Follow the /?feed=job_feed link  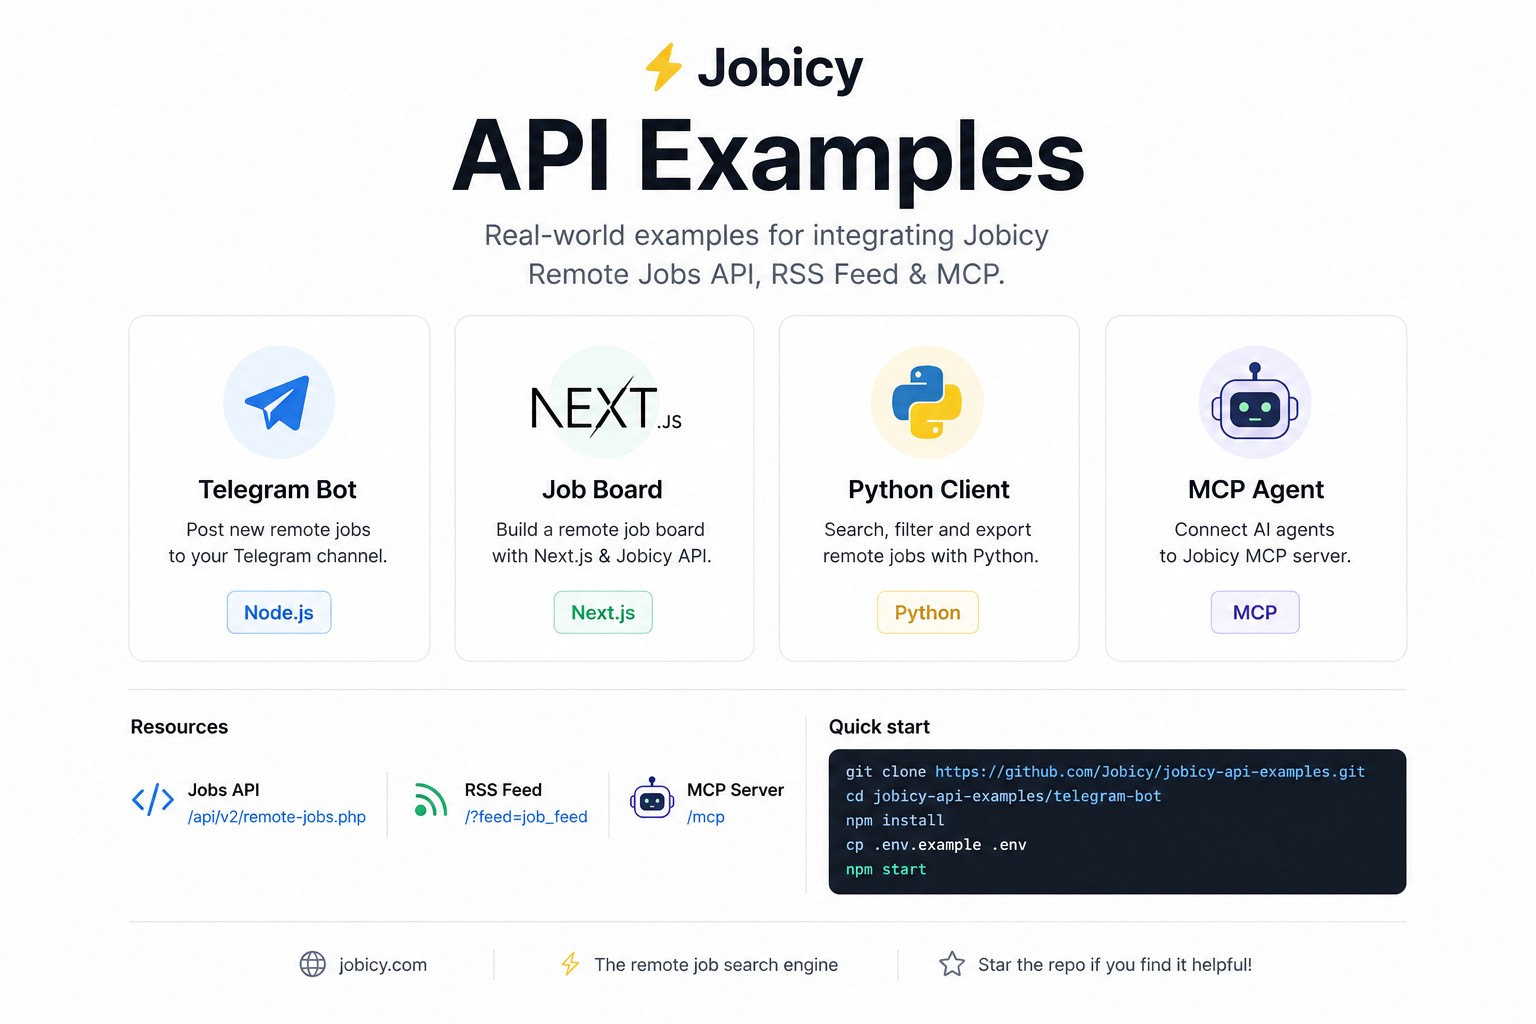(526, 817)
